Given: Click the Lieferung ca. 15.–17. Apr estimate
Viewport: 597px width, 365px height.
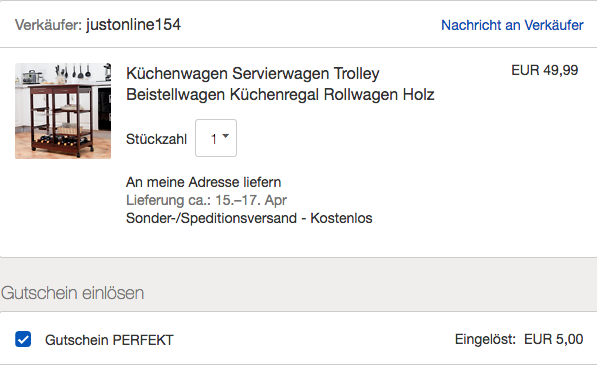Looking at the screenshot, I should tap(206, 200).
